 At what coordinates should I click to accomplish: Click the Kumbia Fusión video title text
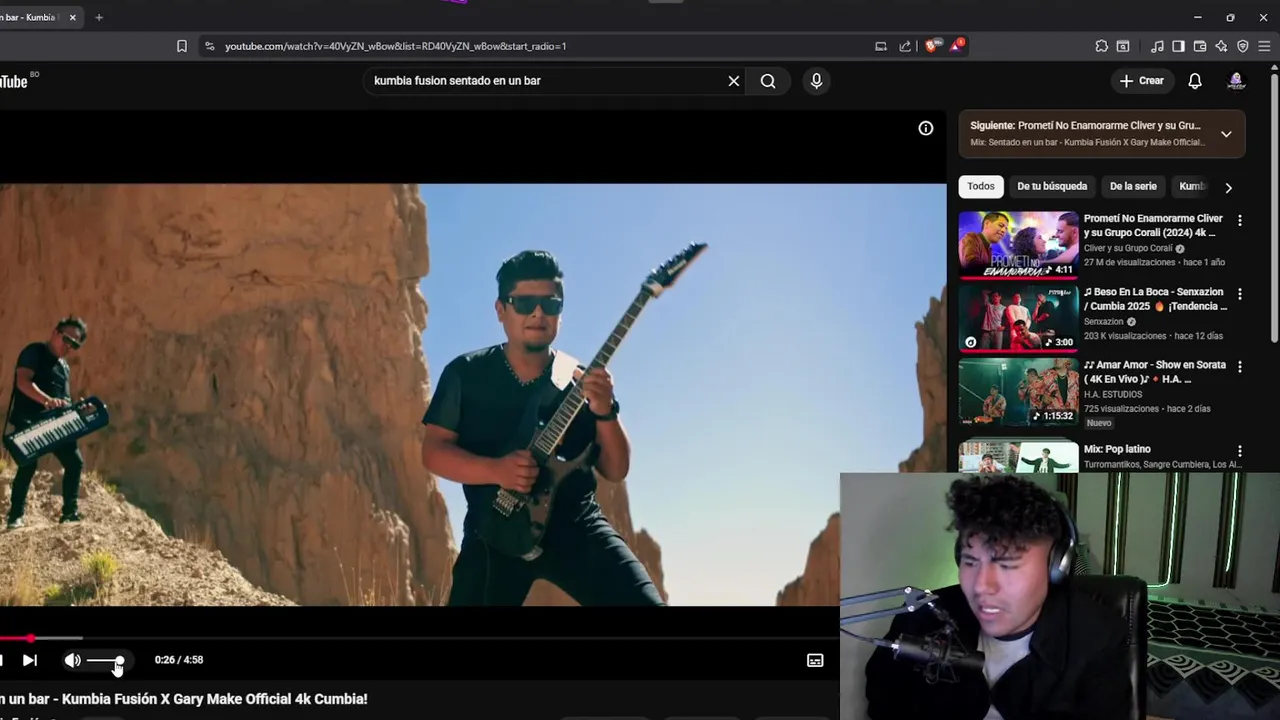click(184, 699)
